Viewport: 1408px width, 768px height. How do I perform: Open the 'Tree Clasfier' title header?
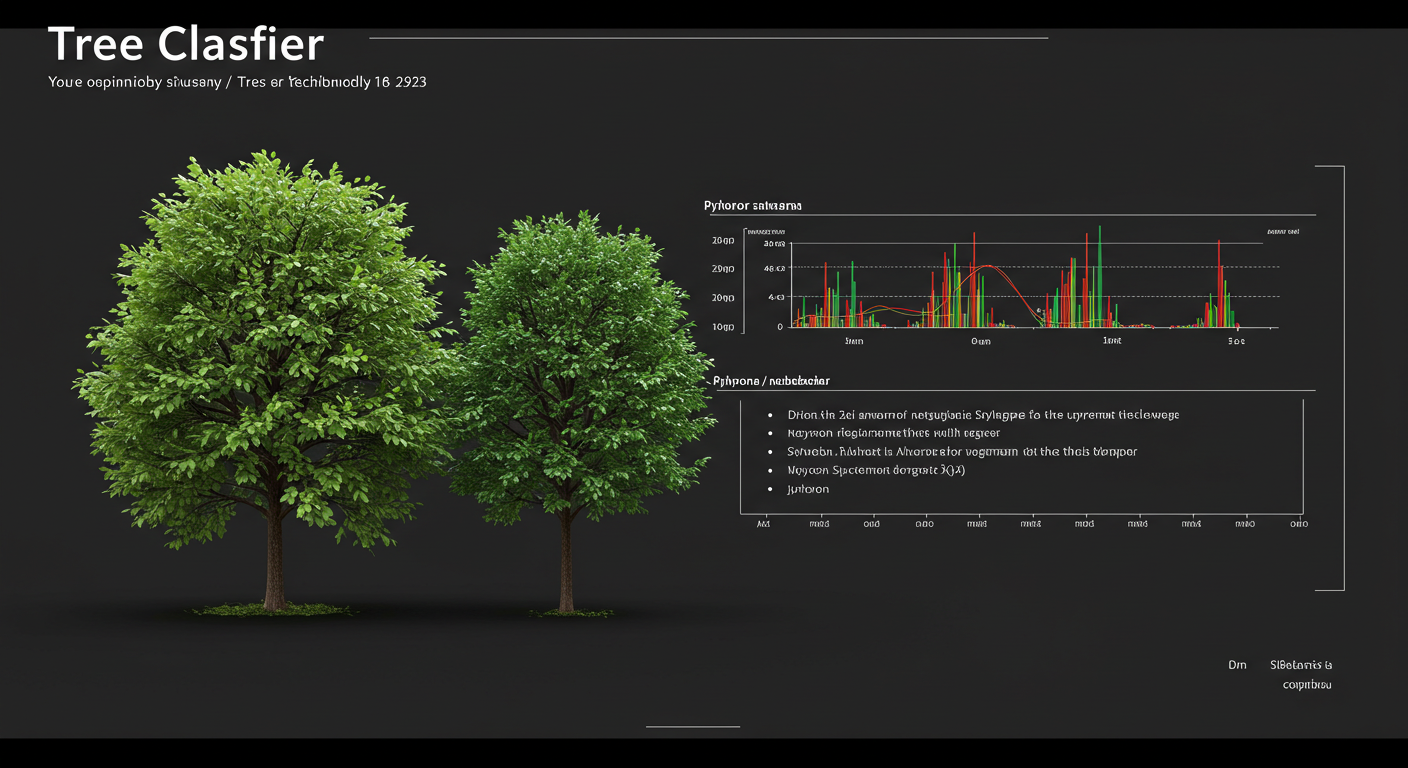pyautogui.click(x=185, y=43)
